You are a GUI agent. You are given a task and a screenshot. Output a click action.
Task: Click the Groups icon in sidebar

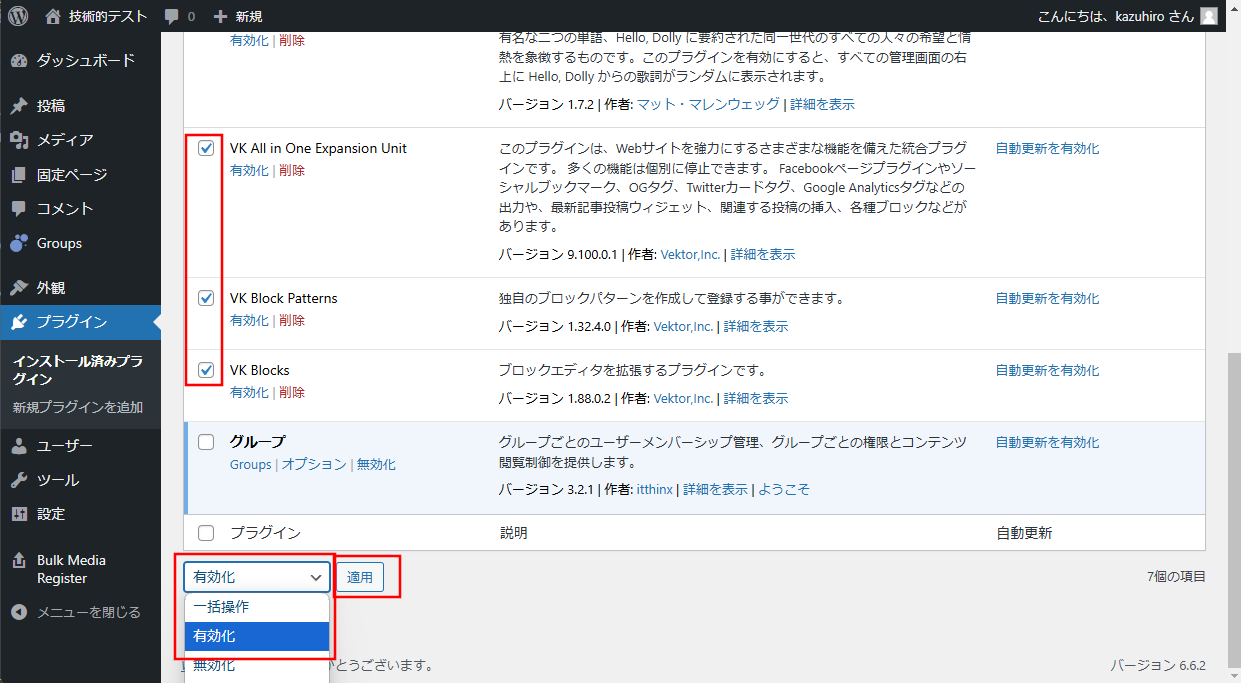pyautogui.click(x=19, y=243)
